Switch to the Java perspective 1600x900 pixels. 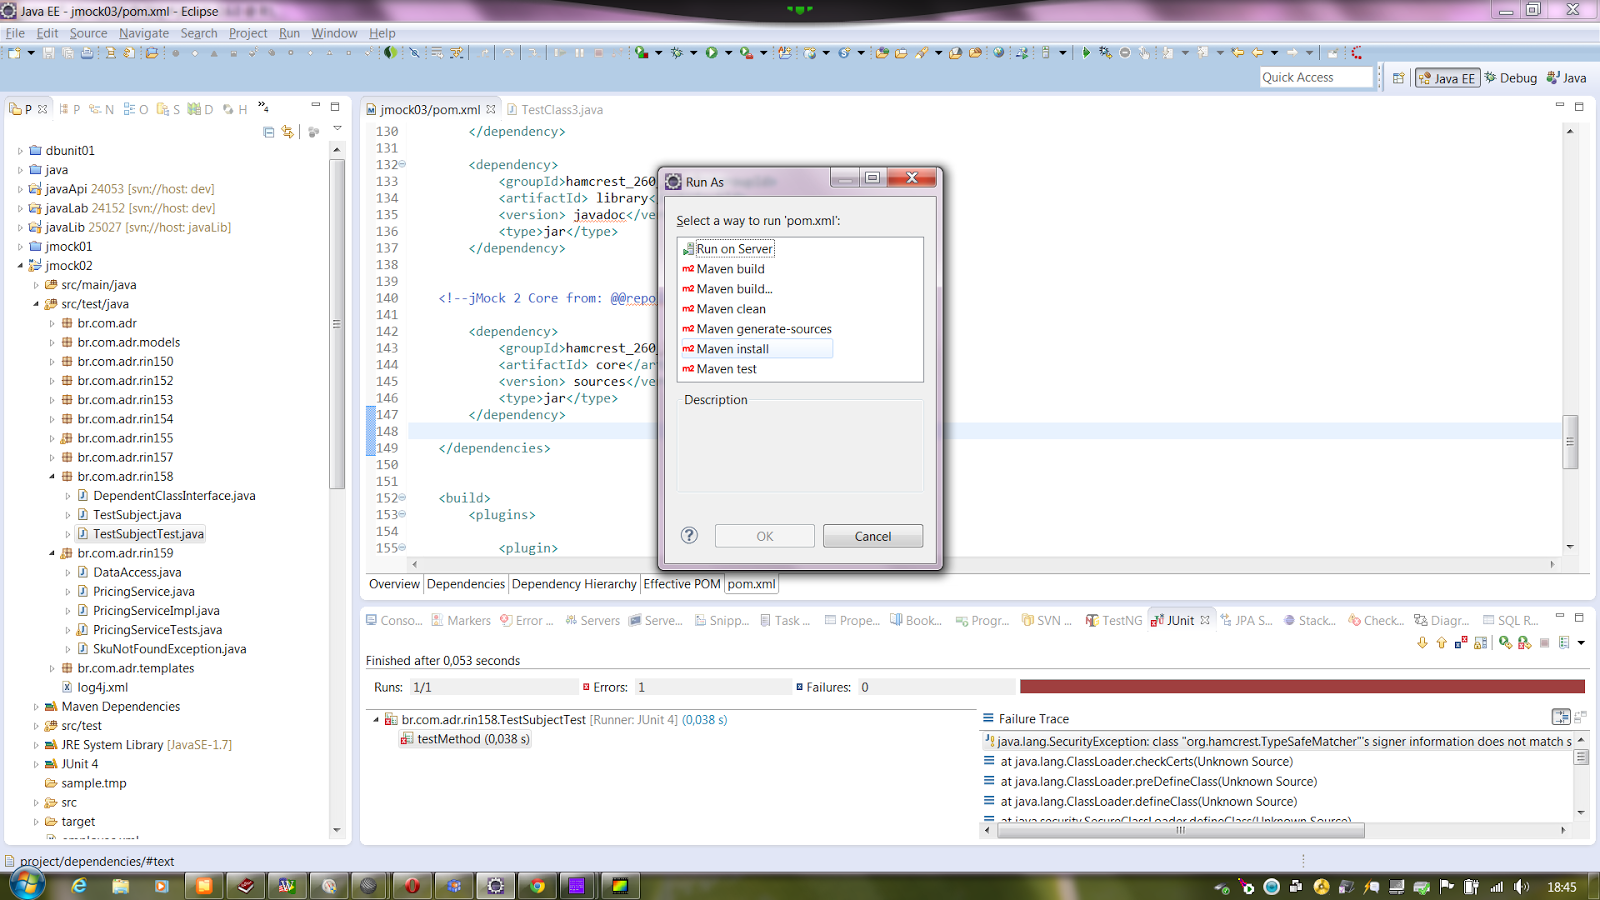tap(1566, 78)
